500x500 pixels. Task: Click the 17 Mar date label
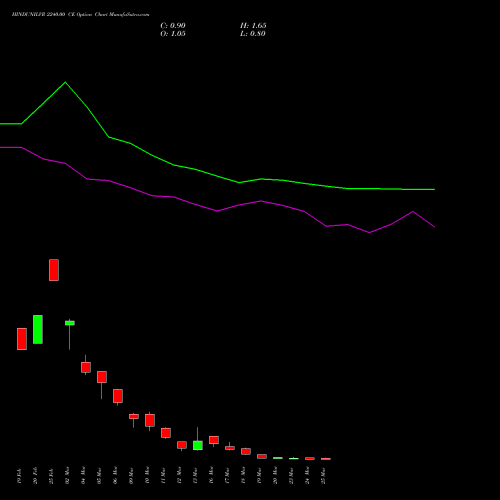click(x=227, y=476)
